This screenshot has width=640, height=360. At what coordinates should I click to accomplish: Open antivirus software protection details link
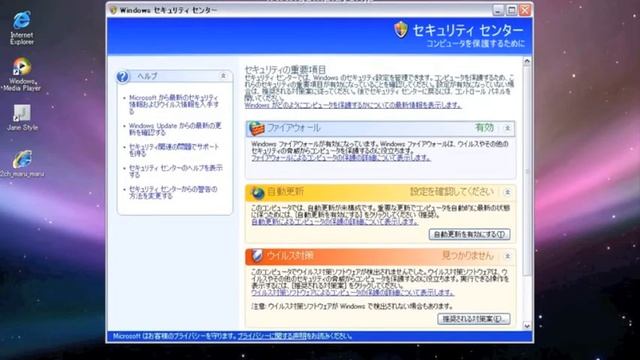click(x=353, y=293)
